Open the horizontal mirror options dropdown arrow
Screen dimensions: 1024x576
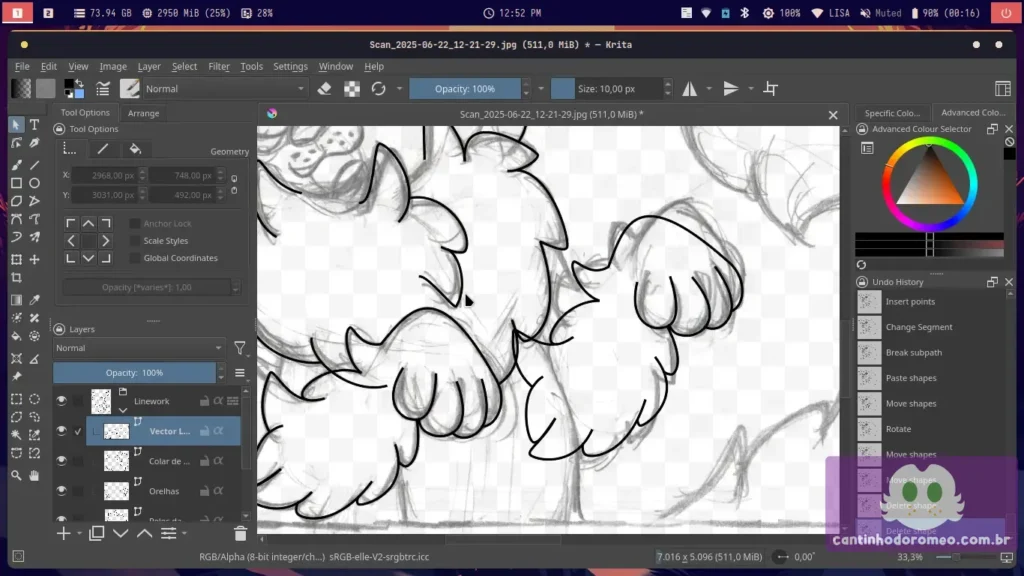click(x=709, y=89)
